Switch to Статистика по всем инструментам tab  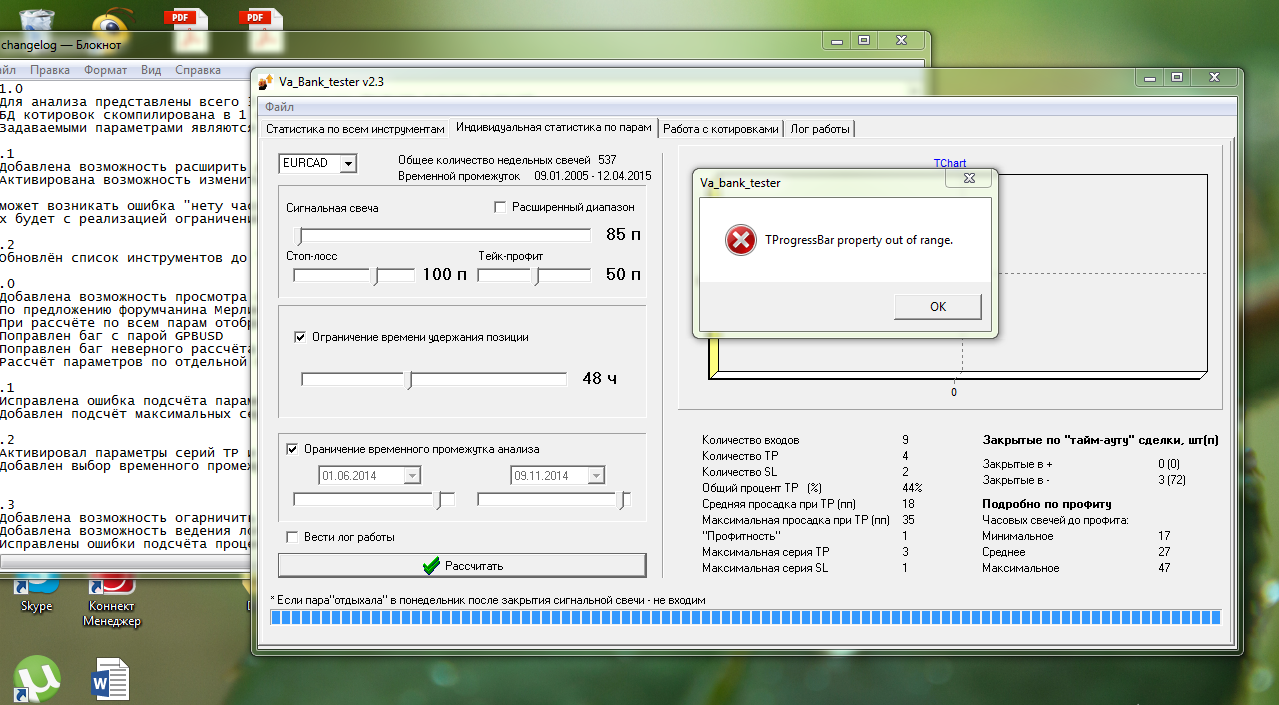[x=354, y=129]
